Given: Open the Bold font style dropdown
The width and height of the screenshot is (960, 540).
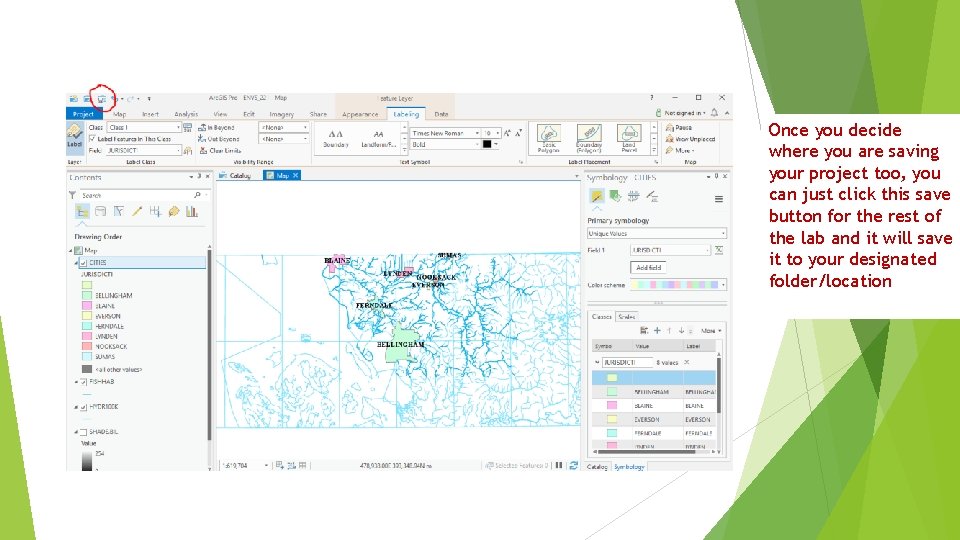Looking at the screenshot, I should pos(445,144).
